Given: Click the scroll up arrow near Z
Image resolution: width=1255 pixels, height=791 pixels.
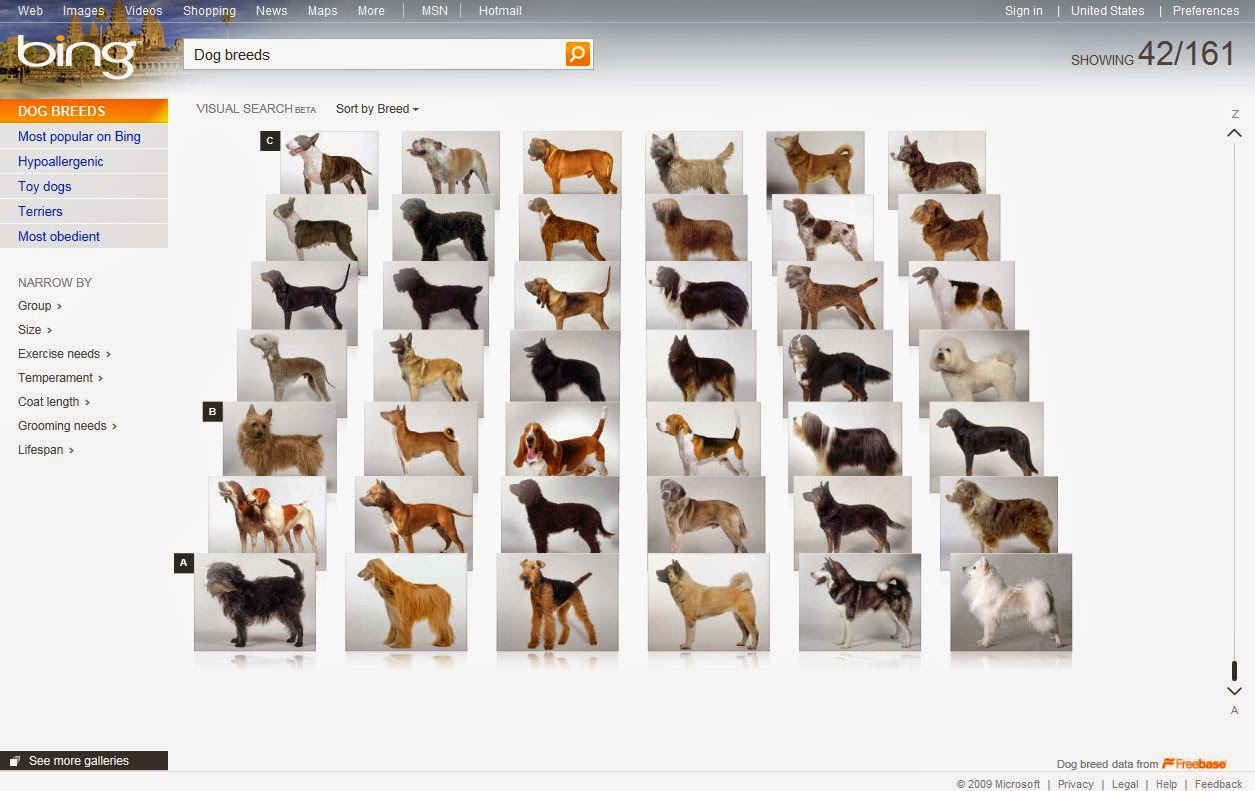Looking at the screenshot, I should pos(1234,133).
